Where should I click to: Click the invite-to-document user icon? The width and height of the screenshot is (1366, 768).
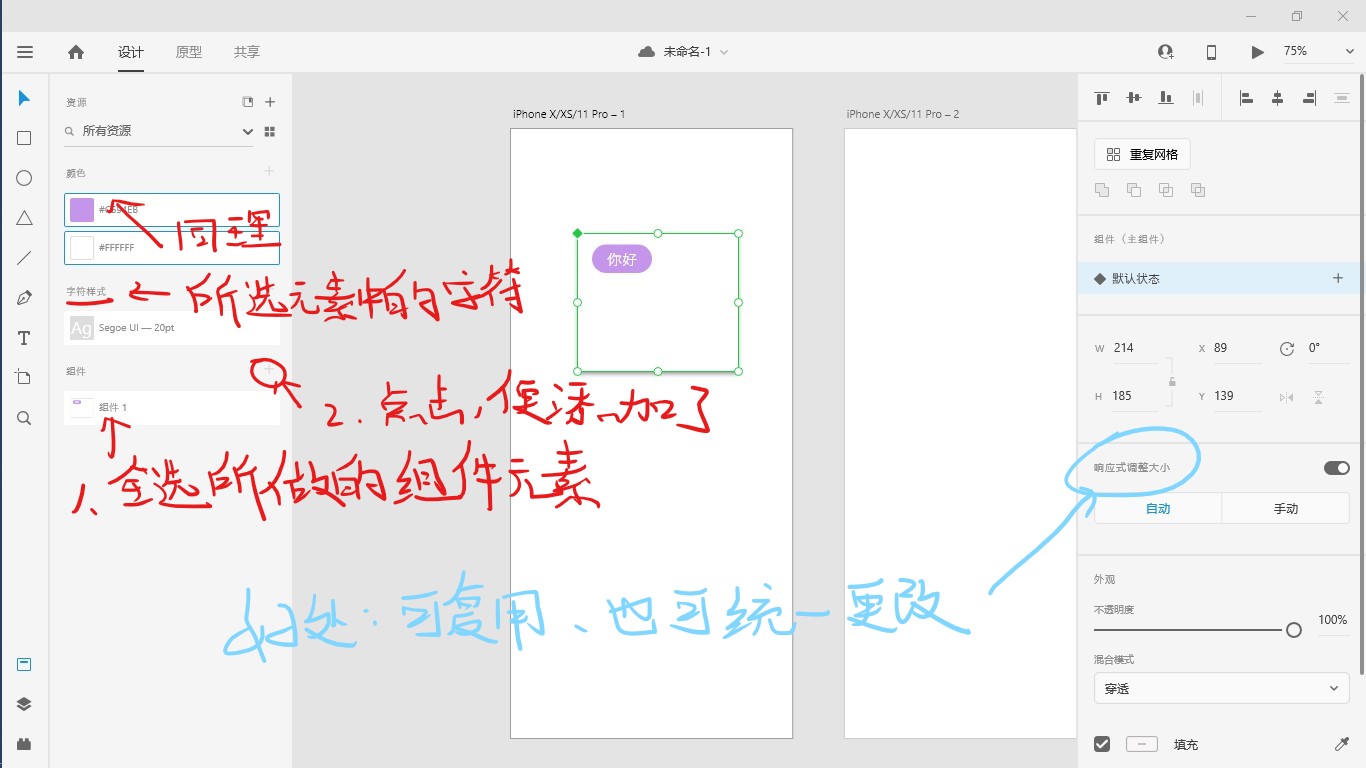coord(1165,52)
